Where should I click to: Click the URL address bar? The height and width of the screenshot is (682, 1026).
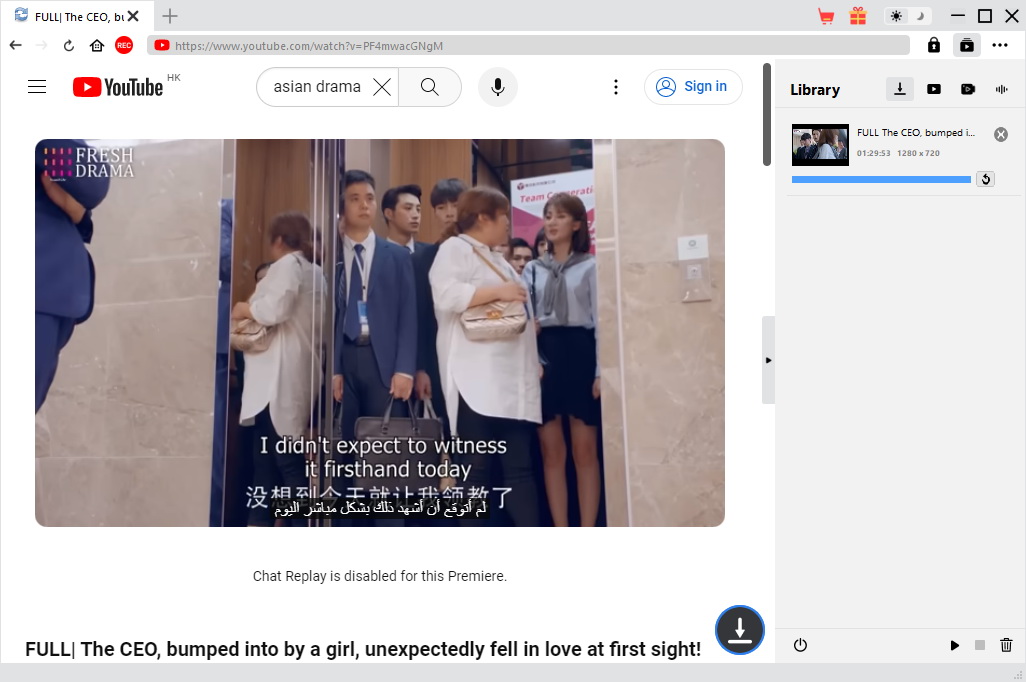529,45
